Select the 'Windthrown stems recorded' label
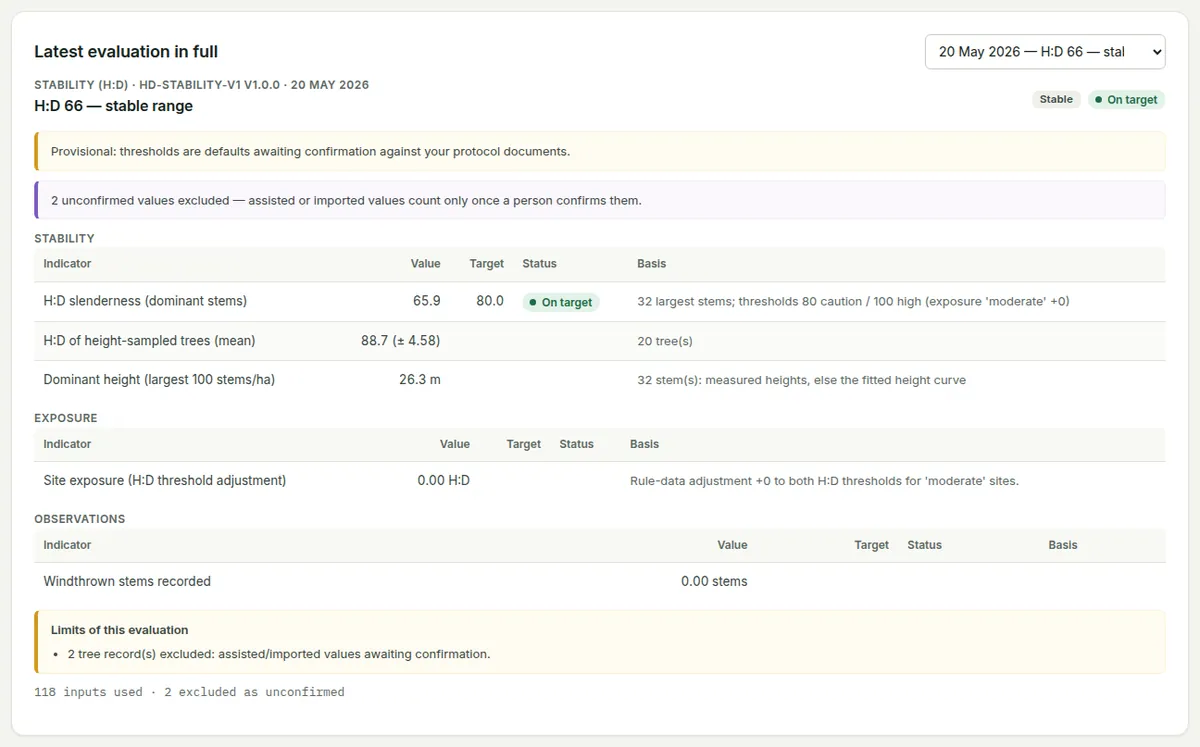 click(x=127, y=581)
